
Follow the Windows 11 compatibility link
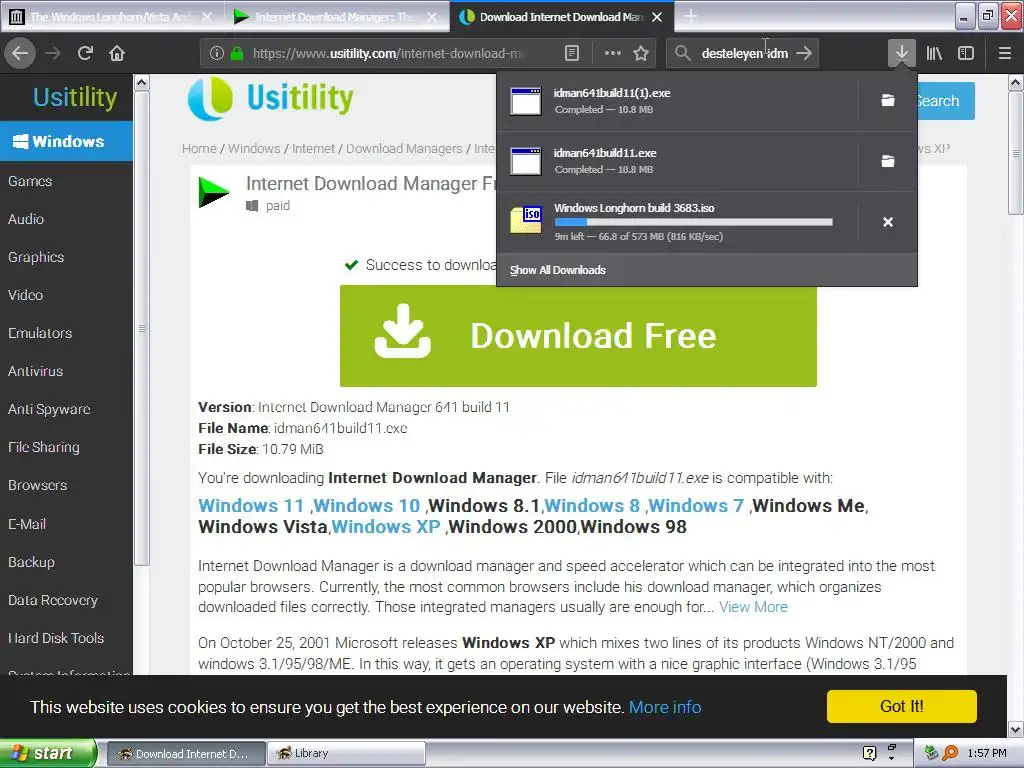[x=251, y=505]
